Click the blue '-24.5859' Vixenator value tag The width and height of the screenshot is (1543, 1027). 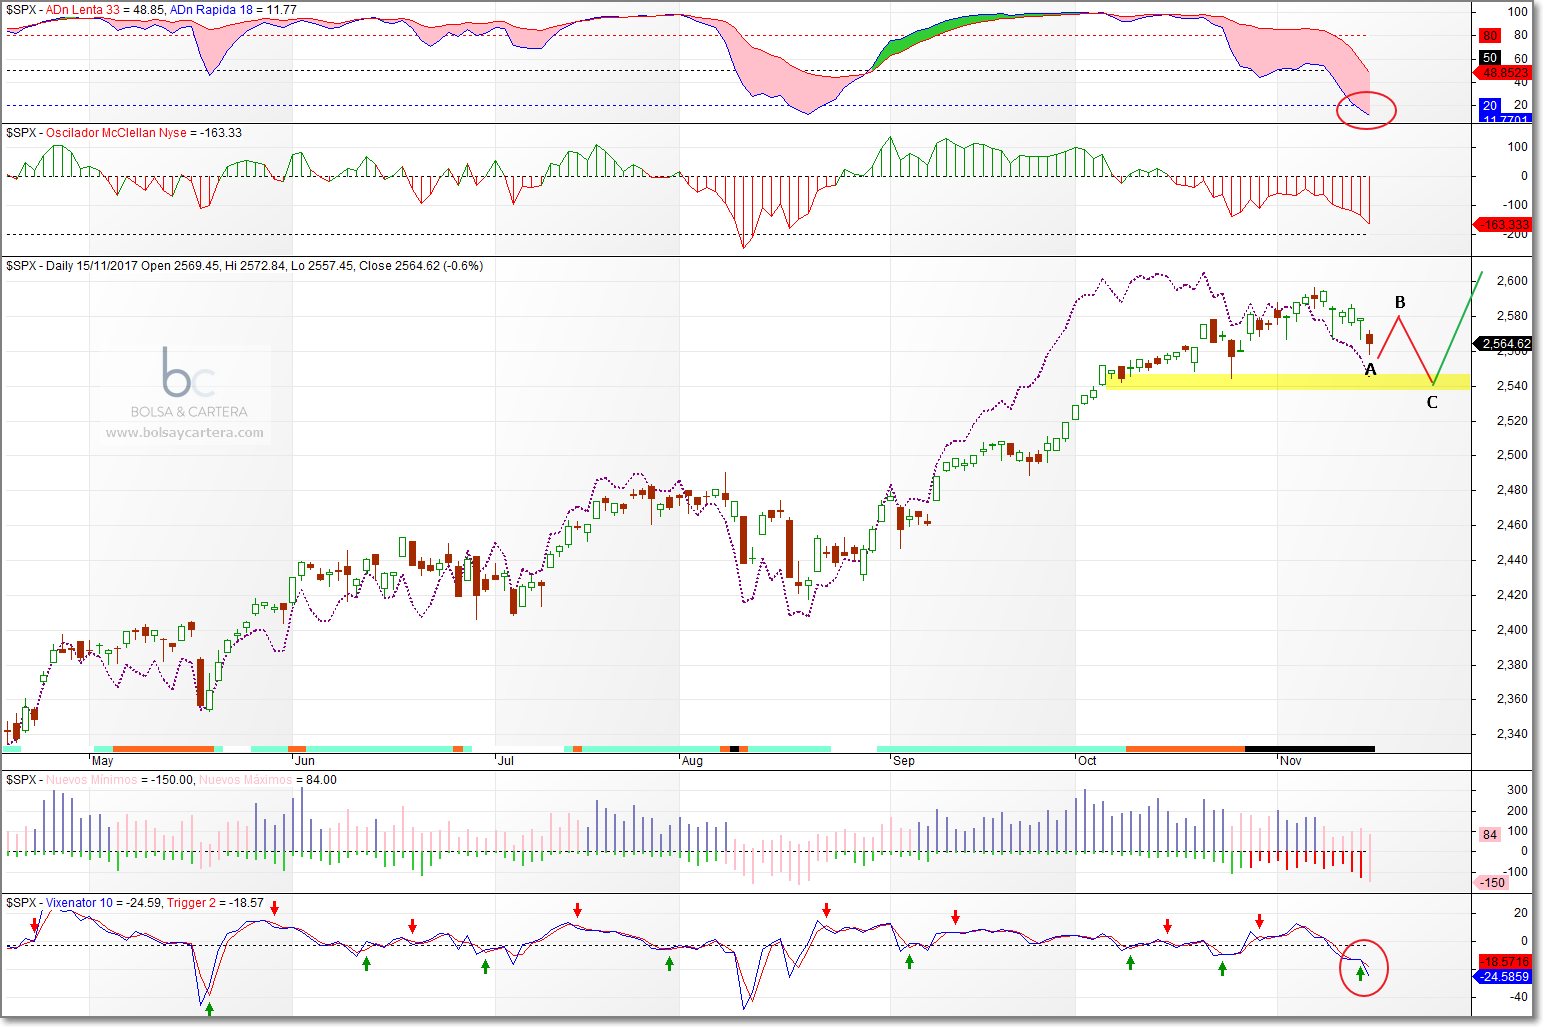click(x=1503, y=976)
